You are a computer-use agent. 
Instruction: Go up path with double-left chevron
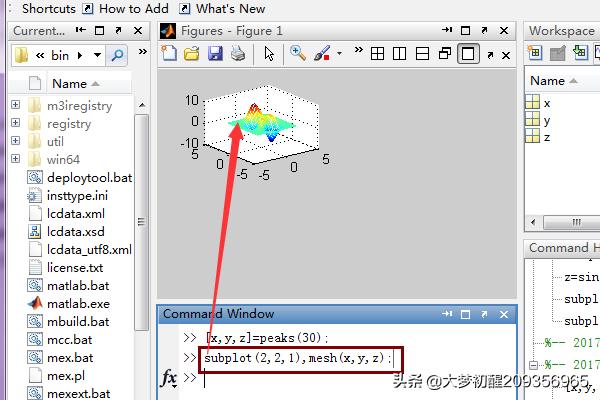pyautogui.click(x=40, y=56)
